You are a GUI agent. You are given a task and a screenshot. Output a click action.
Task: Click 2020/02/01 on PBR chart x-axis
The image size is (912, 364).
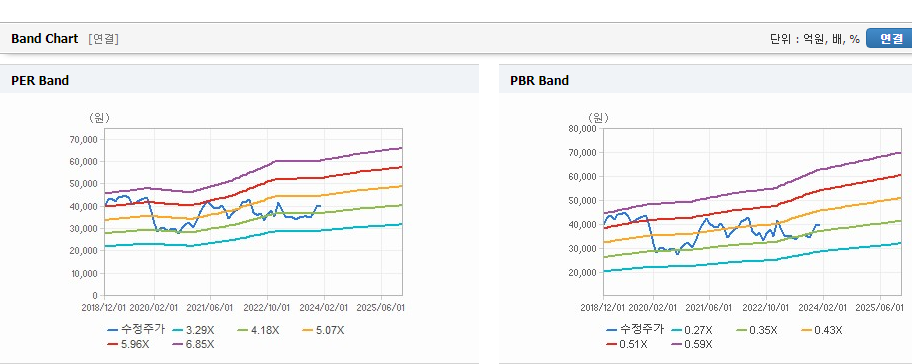point(654,308)
